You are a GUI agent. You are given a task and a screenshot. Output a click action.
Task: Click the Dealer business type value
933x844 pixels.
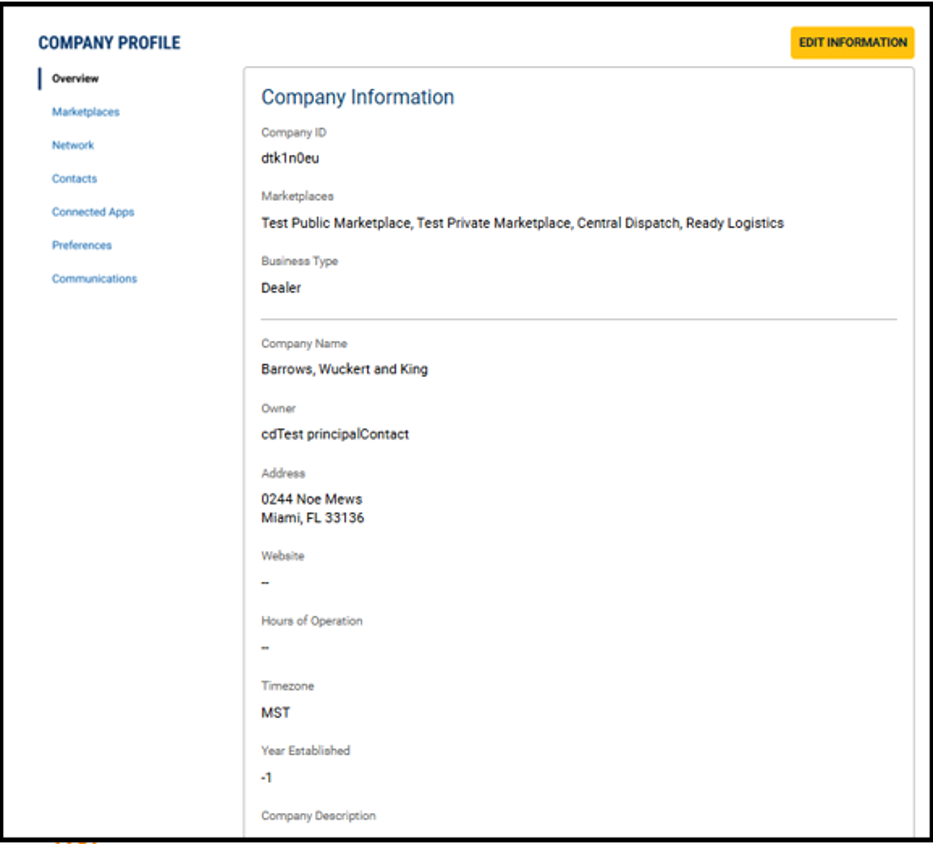coord(281,288)
